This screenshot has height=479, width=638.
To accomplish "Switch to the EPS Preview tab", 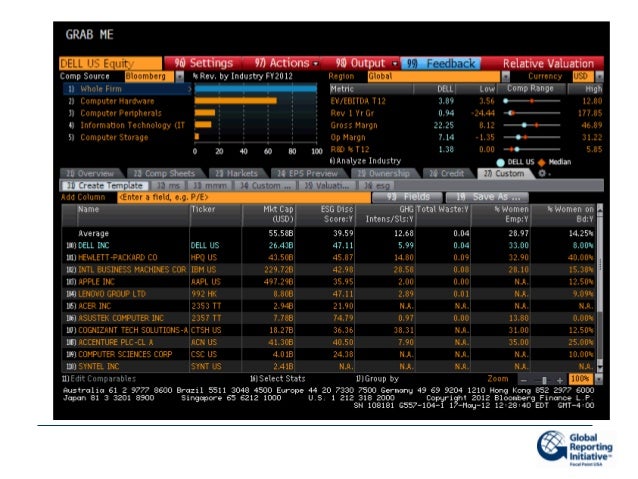I will [x=308, y=173].
